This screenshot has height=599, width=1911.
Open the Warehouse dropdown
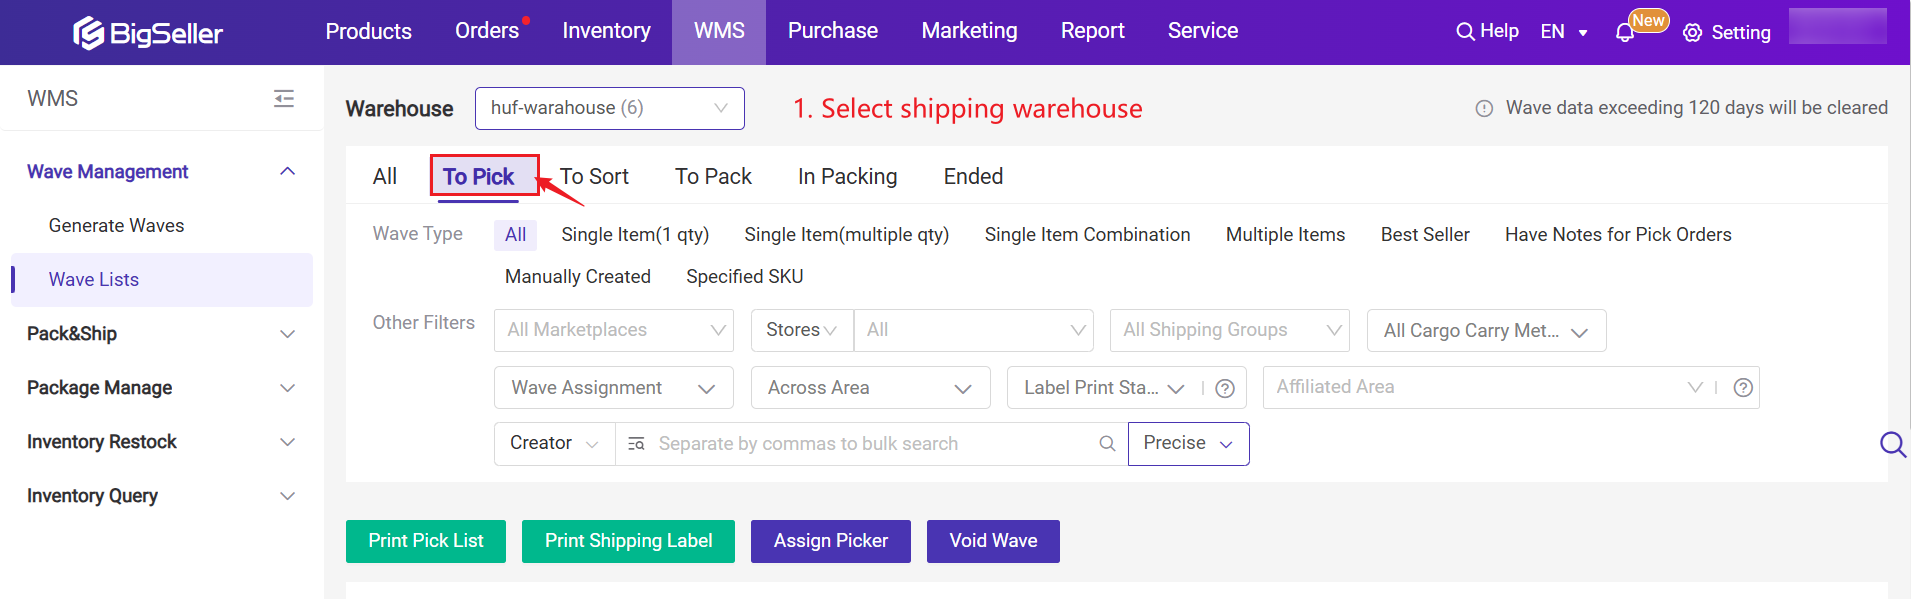[x=609, y=108]
